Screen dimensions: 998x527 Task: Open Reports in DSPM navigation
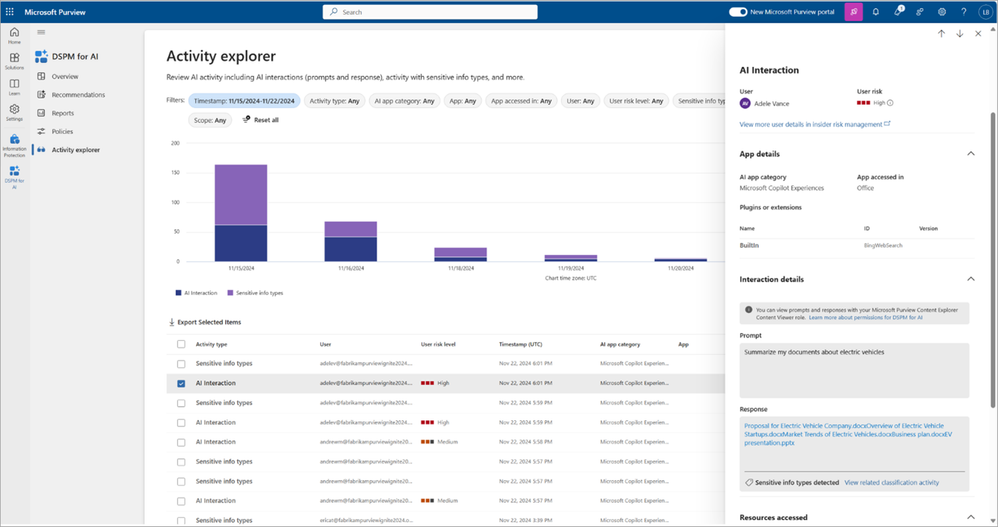pos(62,113)
